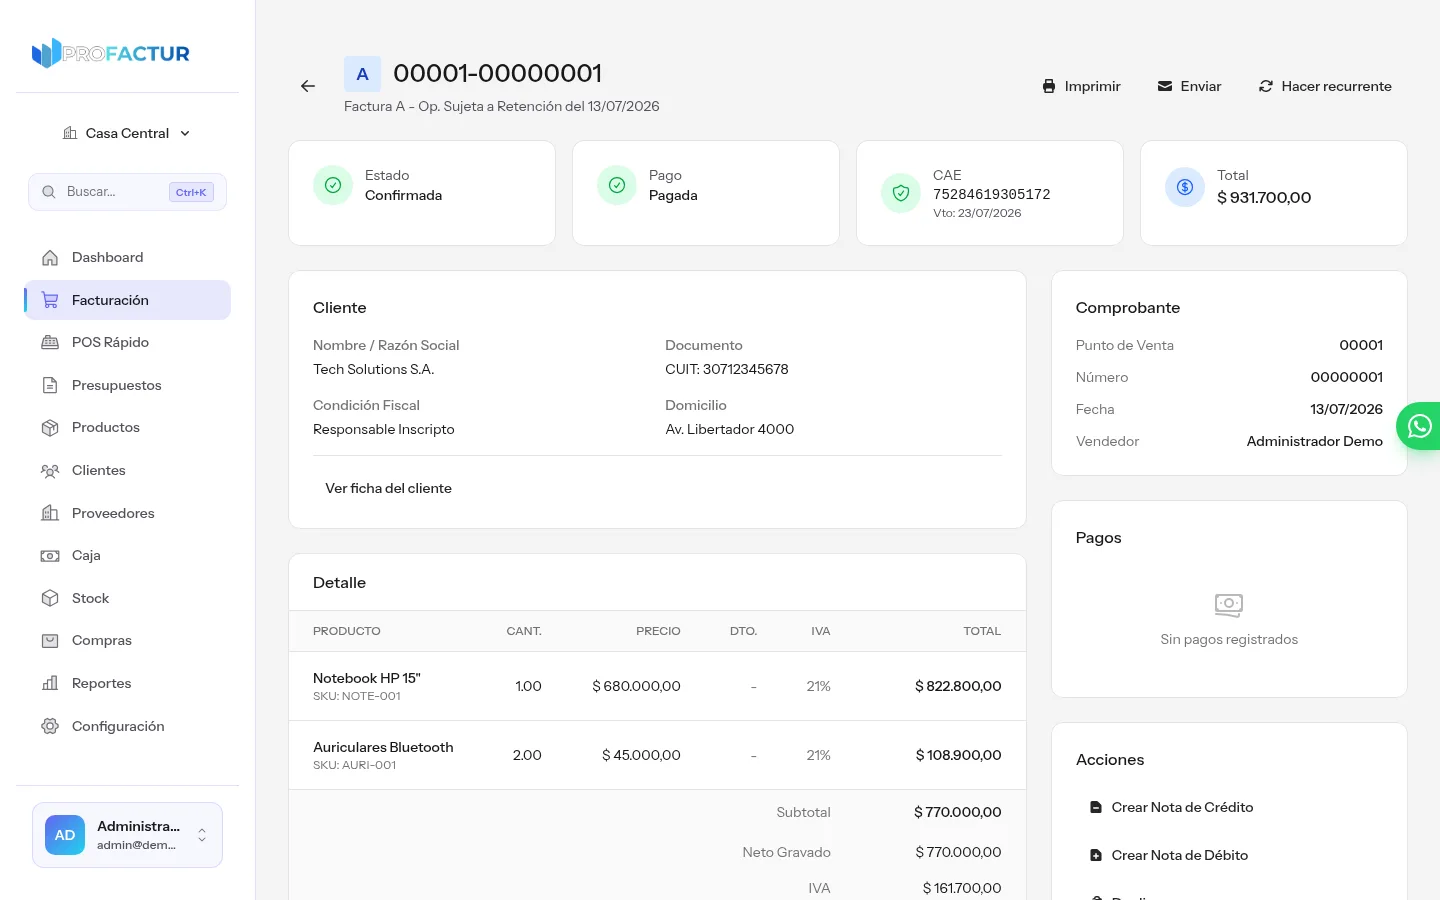Click the Productos box icon
1440x900 pixels.
pyautogui.click(x=50, y=428)
